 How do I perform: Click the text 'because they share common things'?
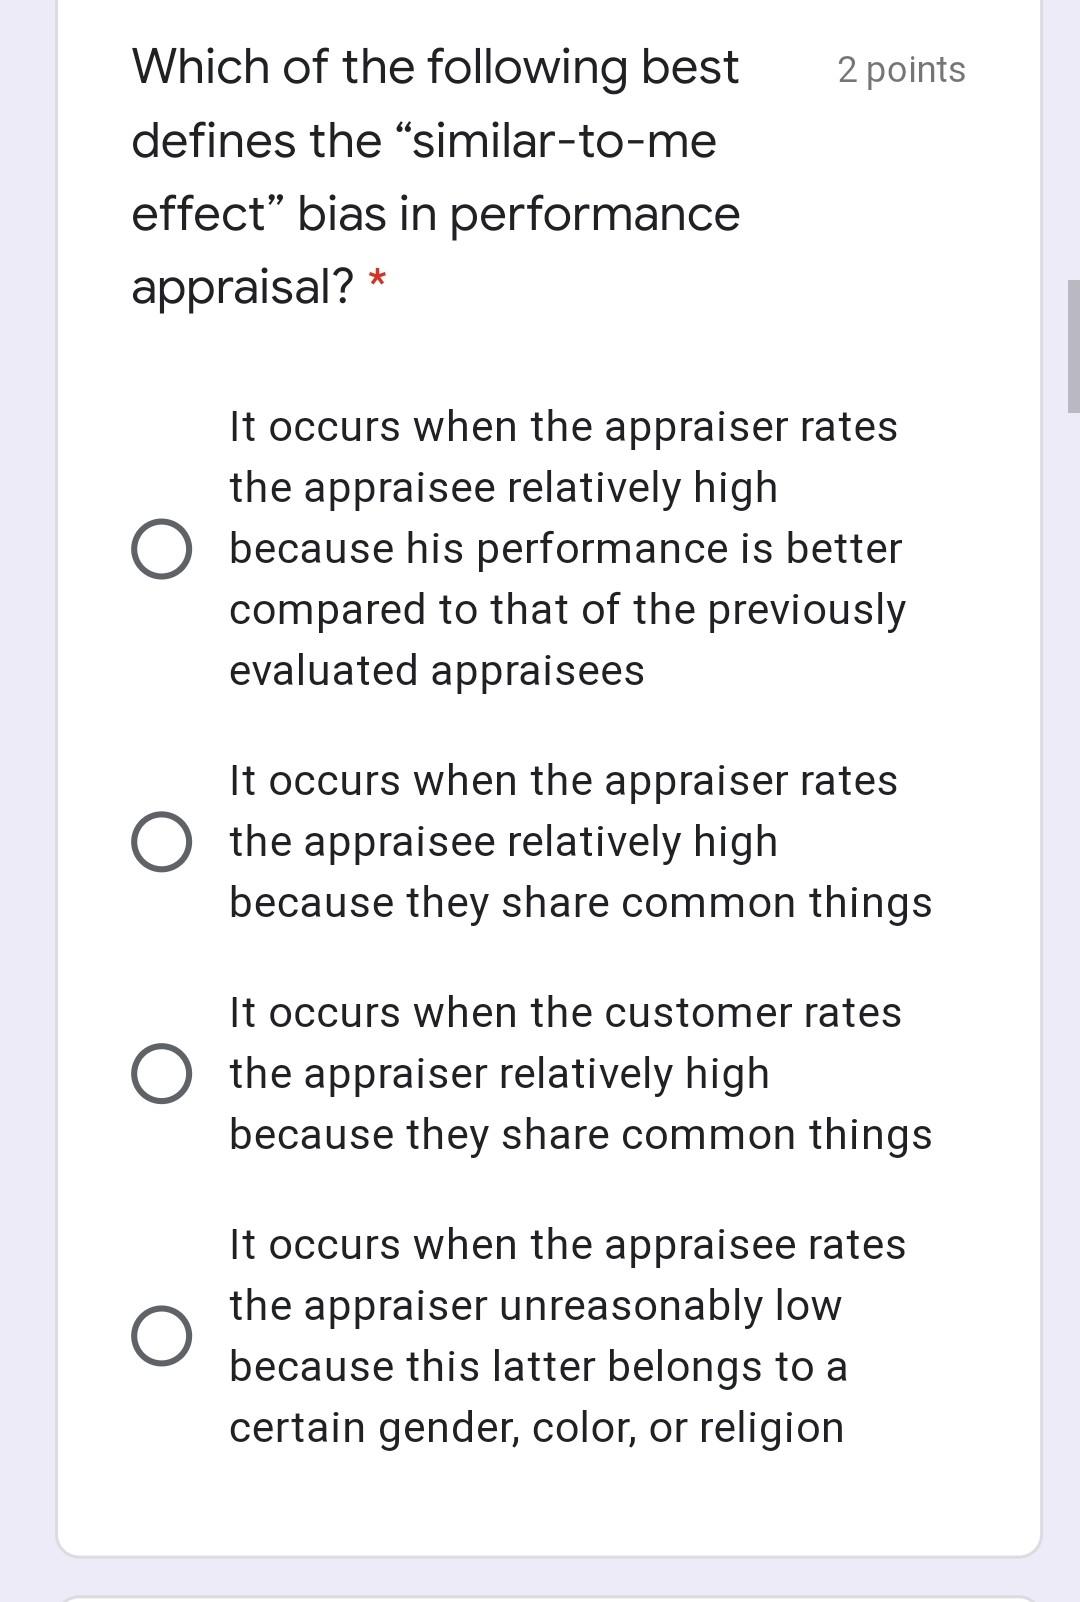coord(580,902)
